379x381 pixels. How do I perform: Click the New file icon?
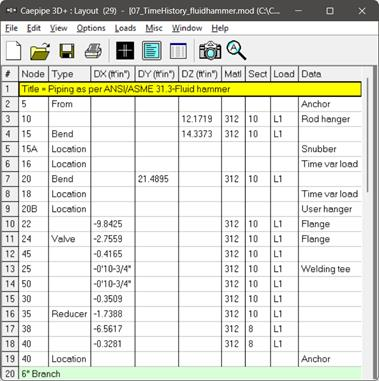click(x=14, y=51)
